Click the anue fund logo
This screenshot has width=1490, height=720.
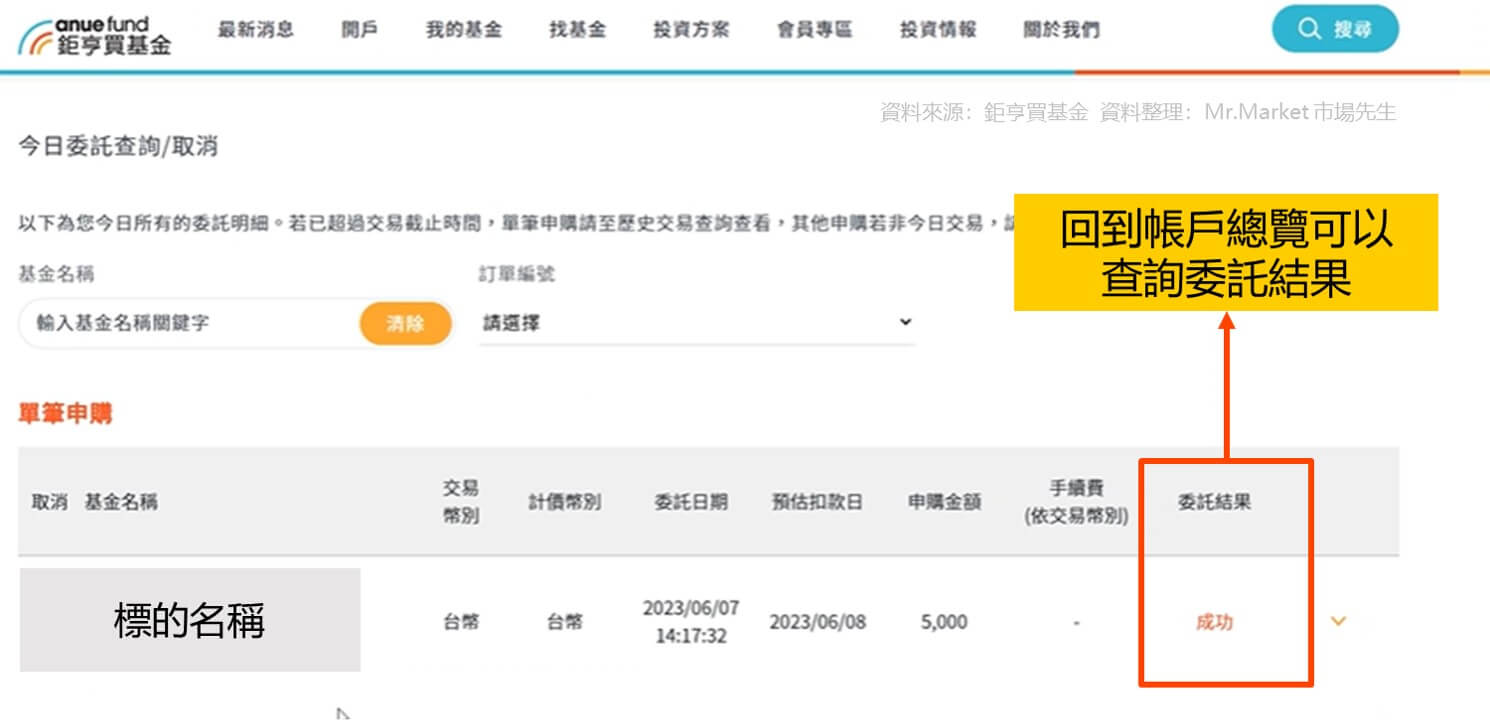click(94, 34)
